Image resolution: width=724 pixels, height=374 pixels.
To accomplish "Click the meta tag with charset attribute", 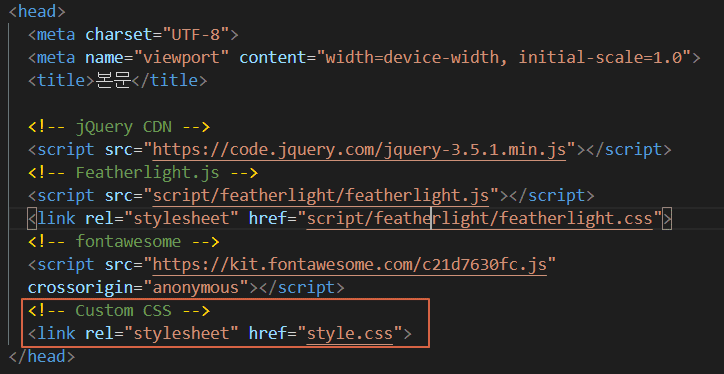I will (x=133, y=34).
